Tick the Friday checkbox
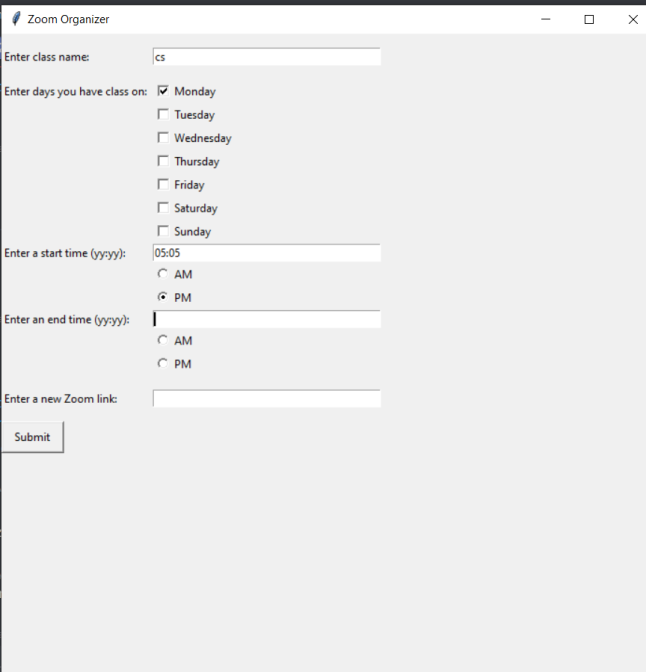646x672 pixels. click(x=163, y=184)
